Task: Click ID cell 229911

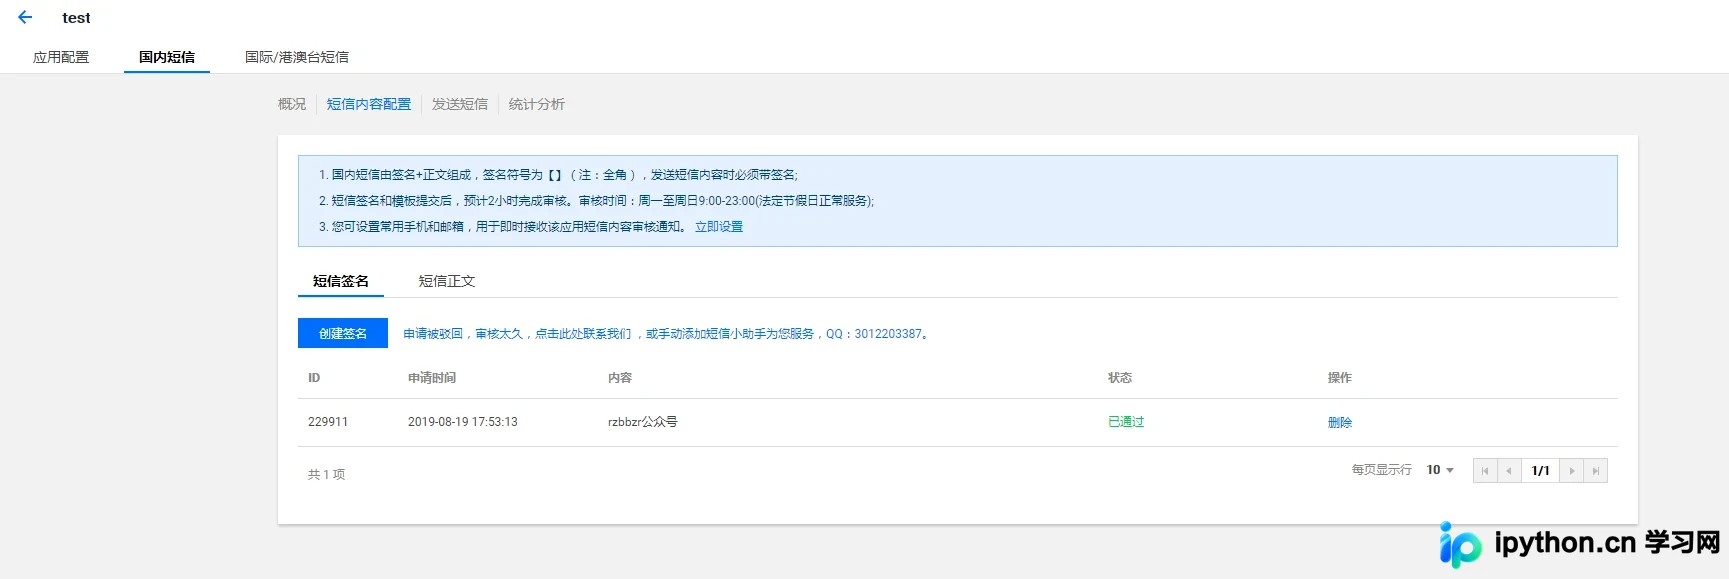Action: pos(328,422)
